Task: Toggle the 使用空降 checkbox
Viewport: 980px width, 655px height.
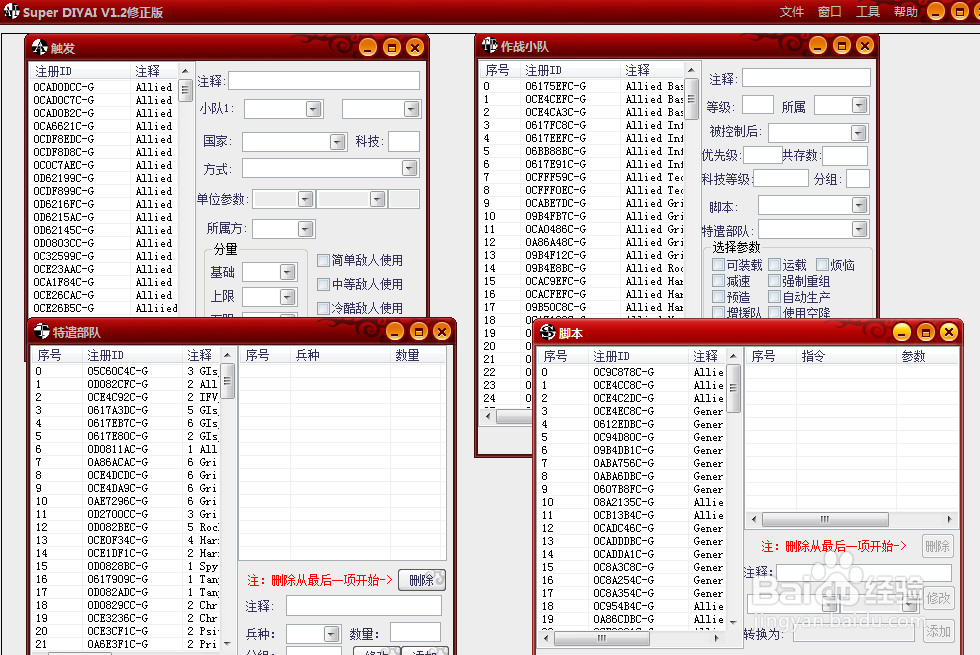Action: click(x=774, y=312)
